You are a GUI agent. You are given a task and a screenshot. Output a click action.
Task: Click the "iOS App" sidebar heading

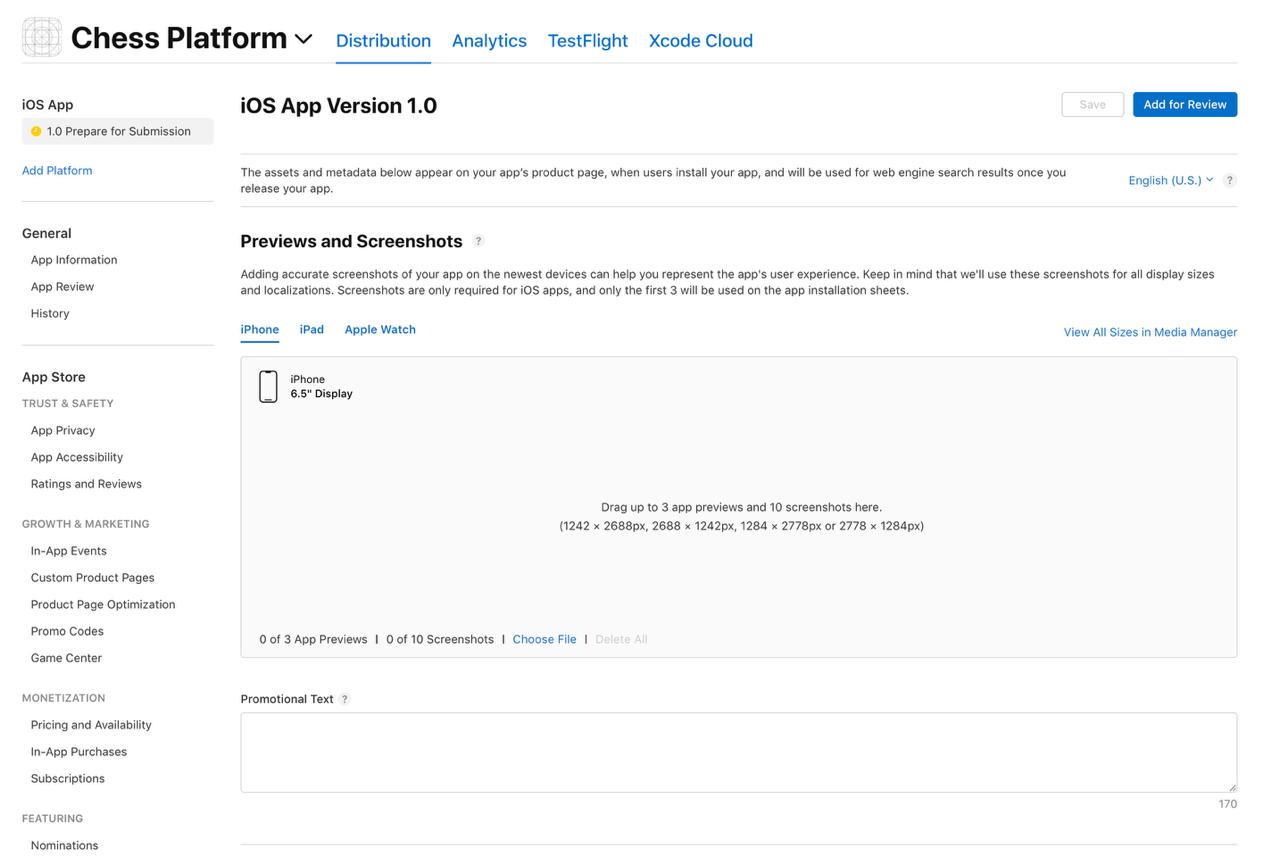click(x=48, y=105)
